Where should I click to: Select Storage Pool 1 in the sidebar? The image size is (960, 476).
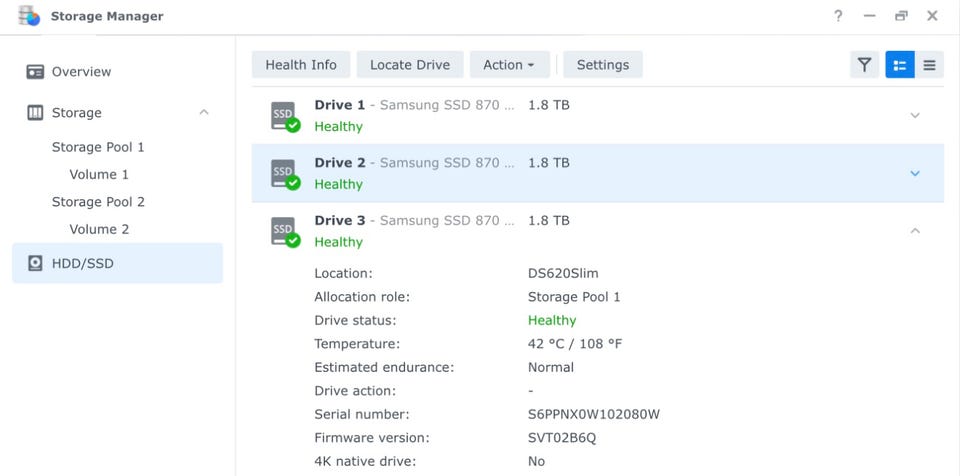coord(98,147)
